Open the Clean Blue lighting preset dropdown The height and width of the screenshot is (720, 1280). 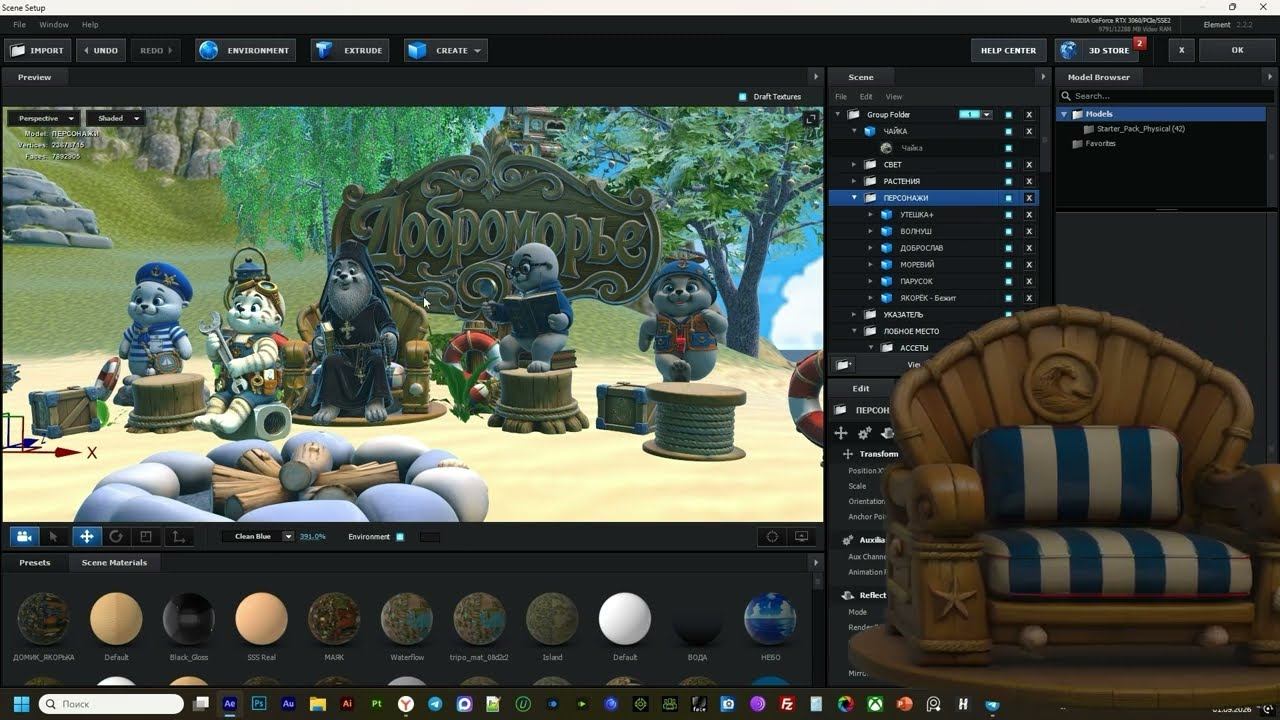(x=258, y=537)
